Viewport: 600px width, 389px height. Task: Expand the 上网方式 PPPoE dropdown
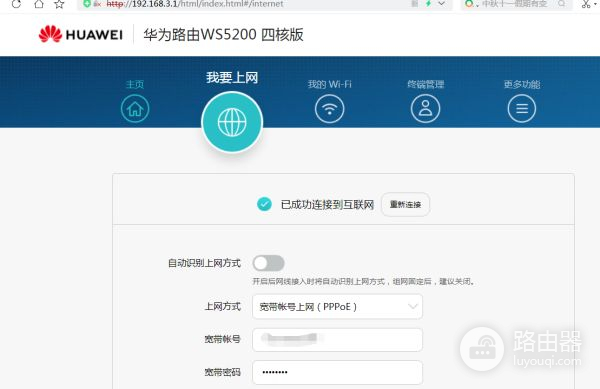(338, 306)
